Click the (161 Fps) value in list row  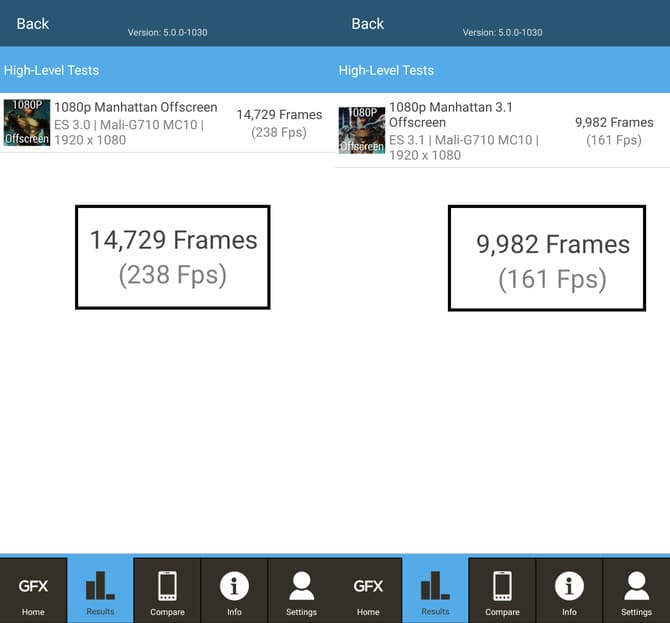tap(614, 140)
